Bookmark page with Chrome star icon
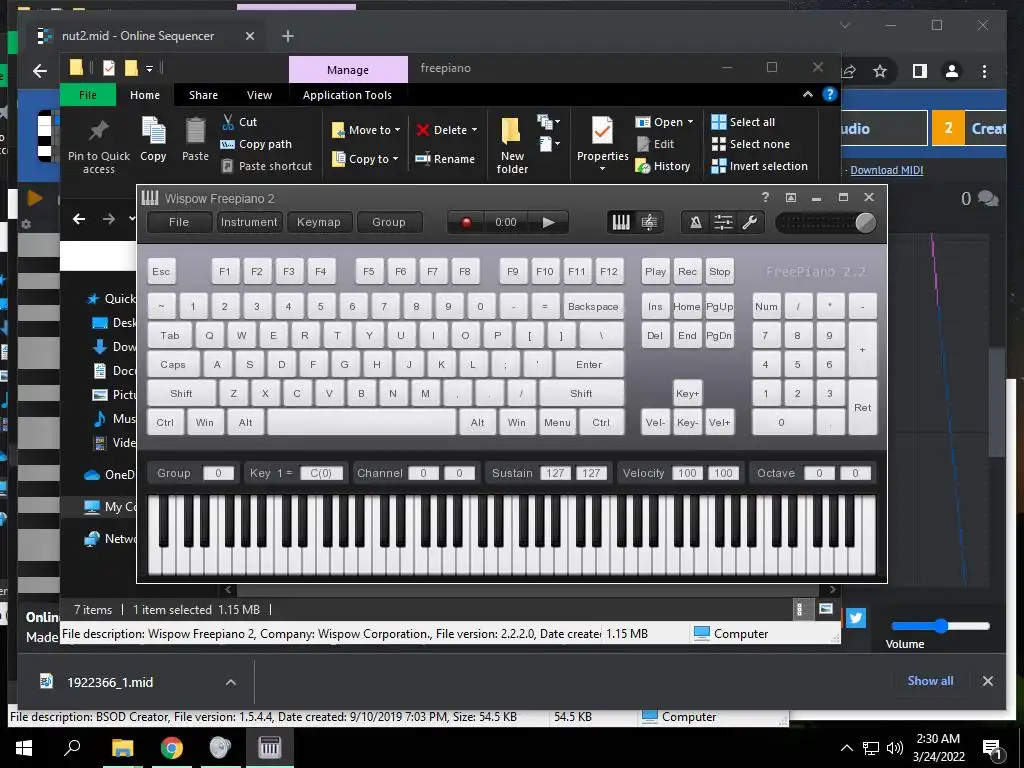The height and width of the screenshot is (768, 1024). tap(880, 71)
